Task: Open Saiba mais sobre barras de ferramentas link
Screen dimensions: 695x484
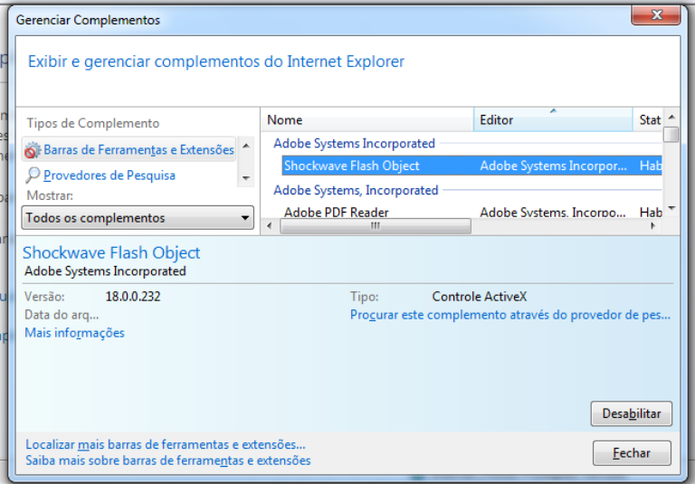Action: [x=168, y=461]
